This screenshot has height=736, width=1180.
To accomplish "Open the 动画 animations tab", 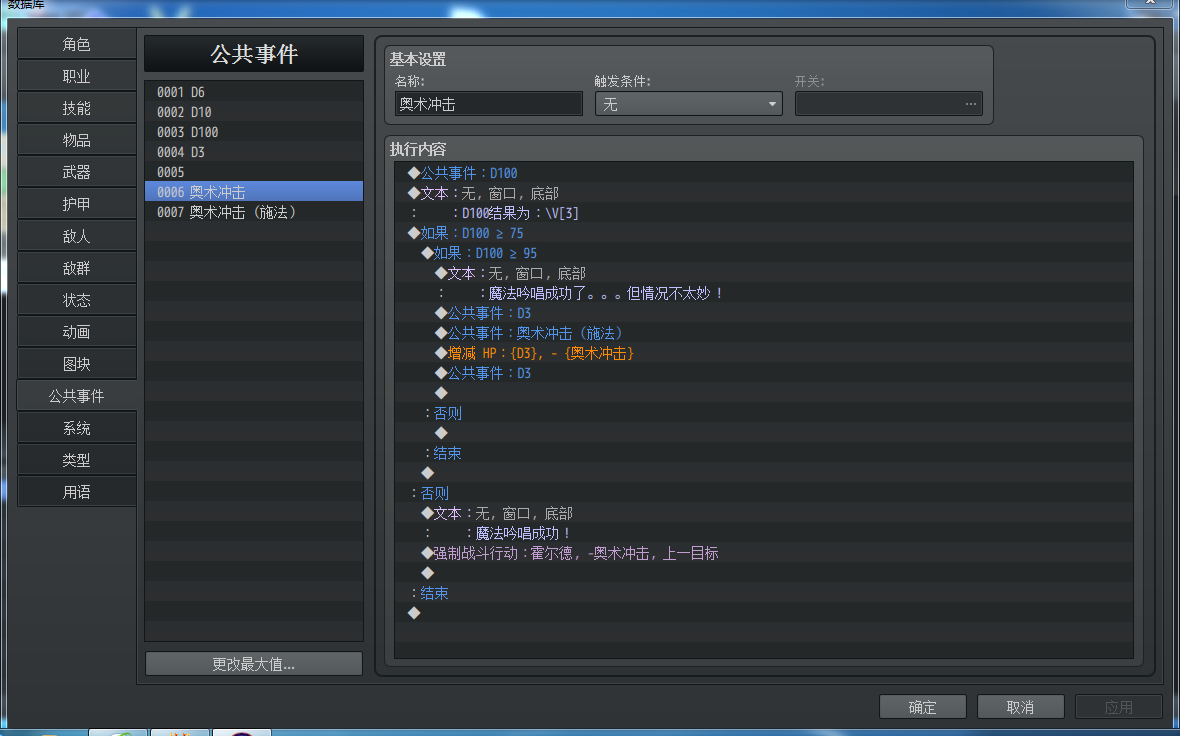I will [77, 332].
